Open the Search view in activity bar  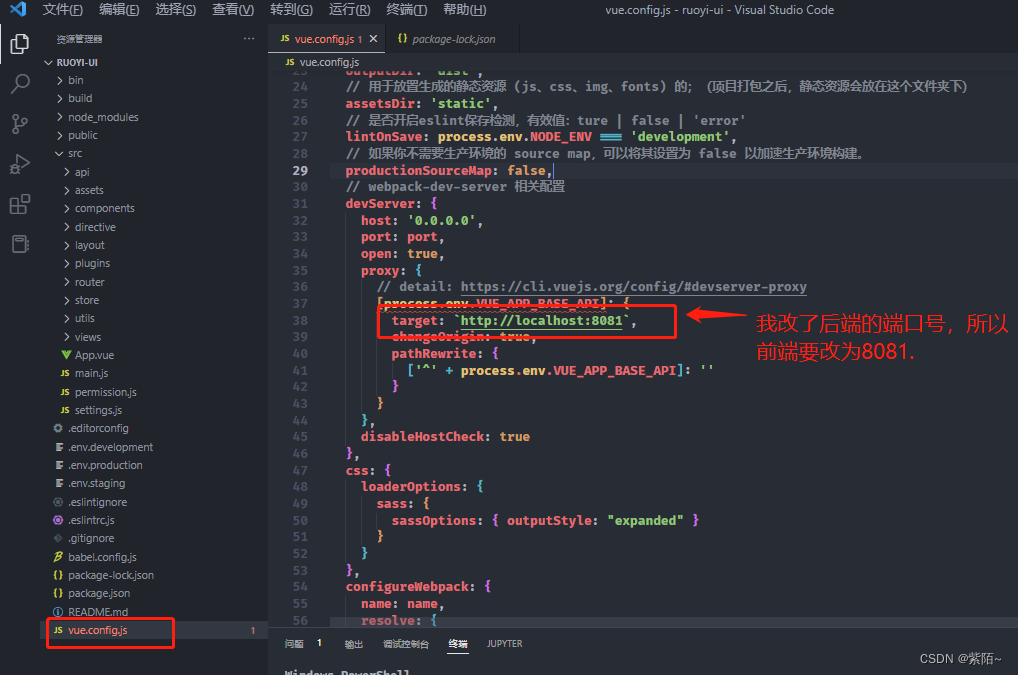19,84
